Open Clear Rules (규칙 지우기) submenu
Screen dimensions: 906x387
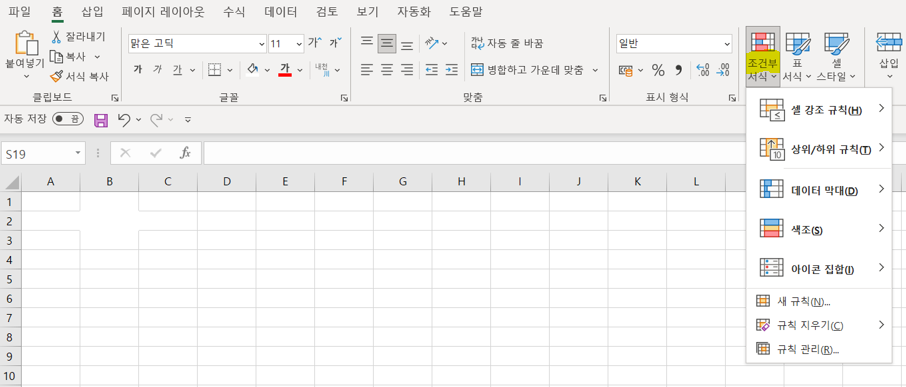tap(819, 325)
